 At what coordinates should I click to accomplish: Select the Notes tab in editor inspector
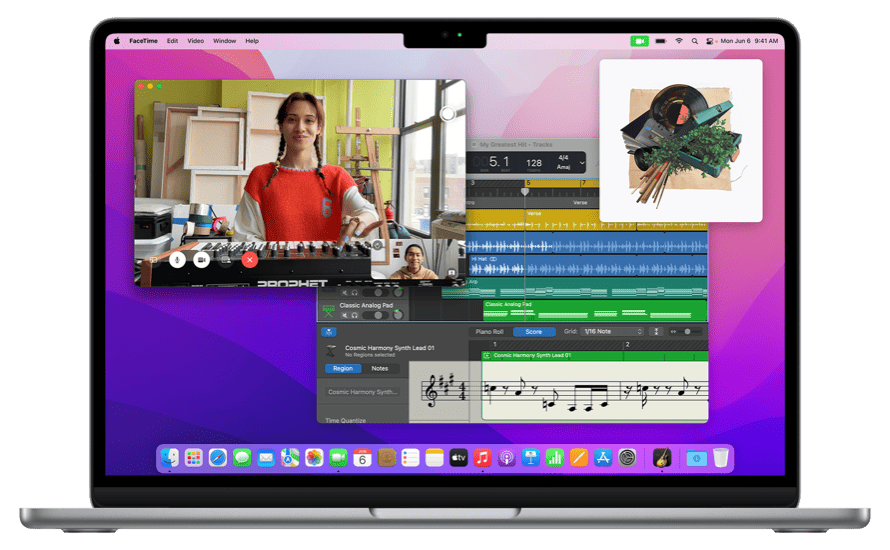380,368
